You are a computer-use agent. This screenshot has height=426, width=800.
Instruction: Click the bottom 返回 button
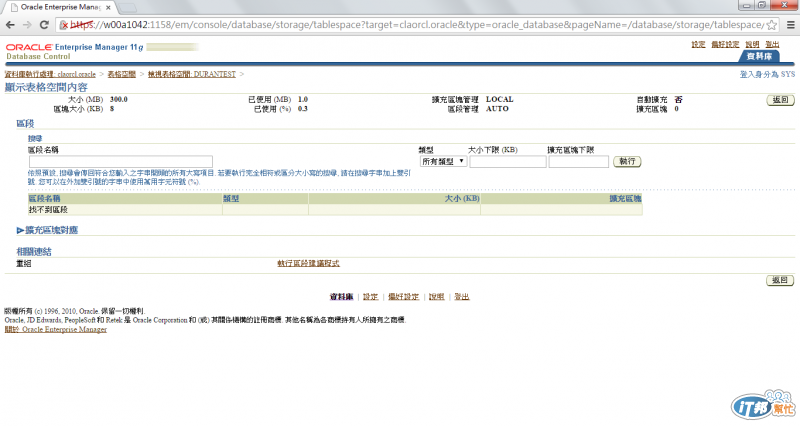(x=780, y=280)
